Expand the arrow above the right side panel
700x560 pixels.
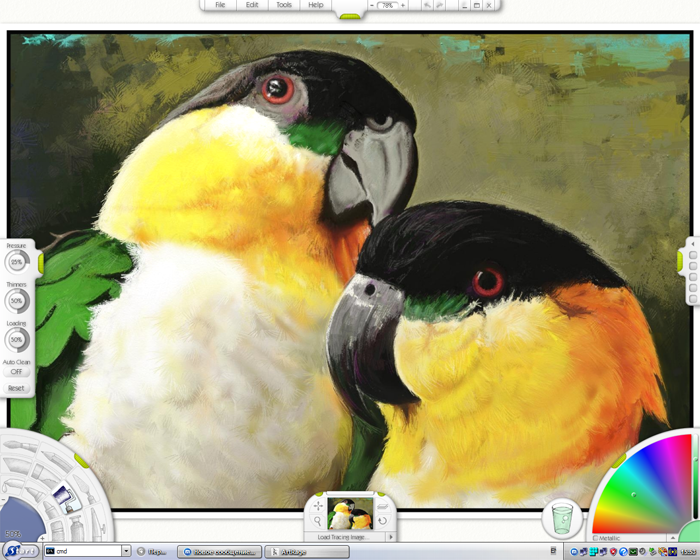(693, 244)
